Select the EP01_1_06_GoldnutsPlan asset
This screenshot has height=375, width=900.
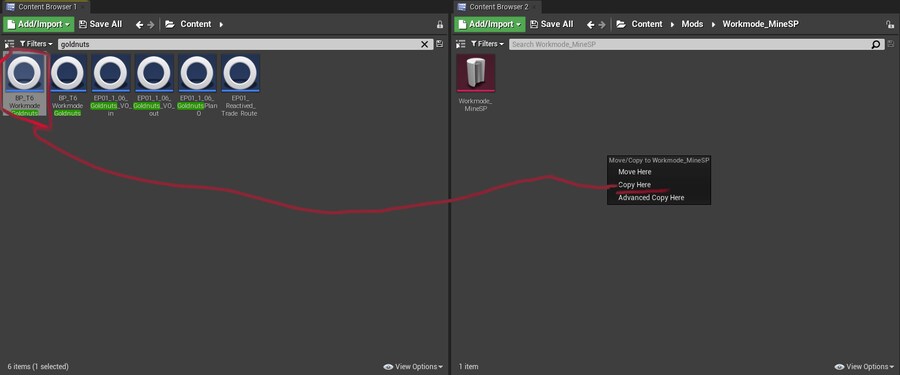(x=196, y=85)
